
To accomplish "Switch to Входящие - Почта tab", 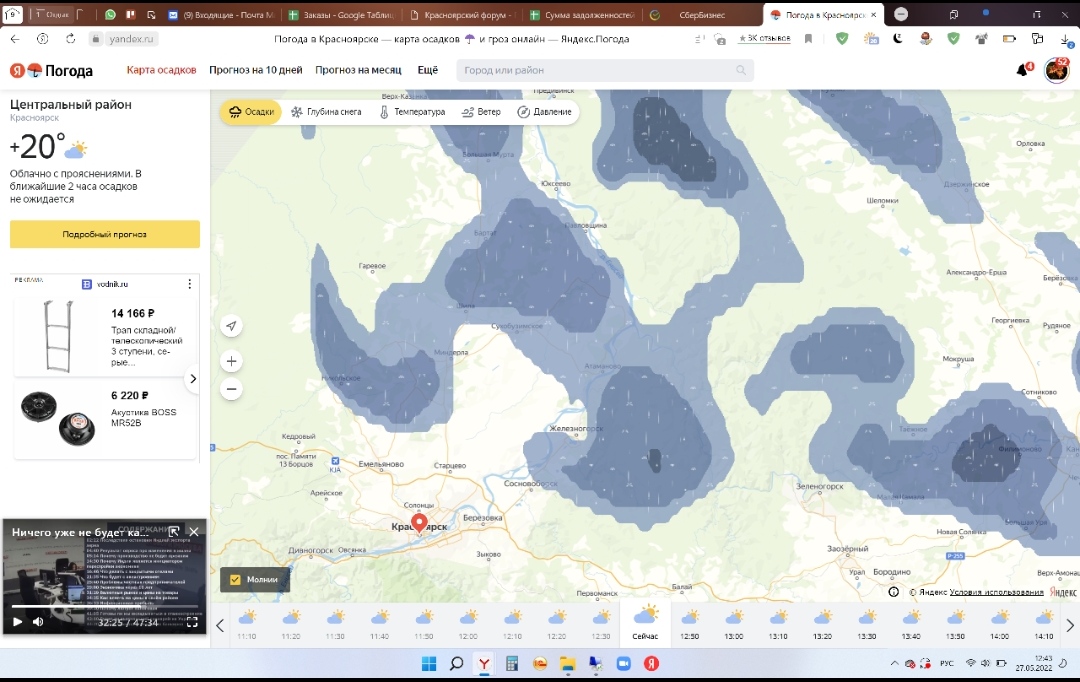I will [x=220, y=14].
